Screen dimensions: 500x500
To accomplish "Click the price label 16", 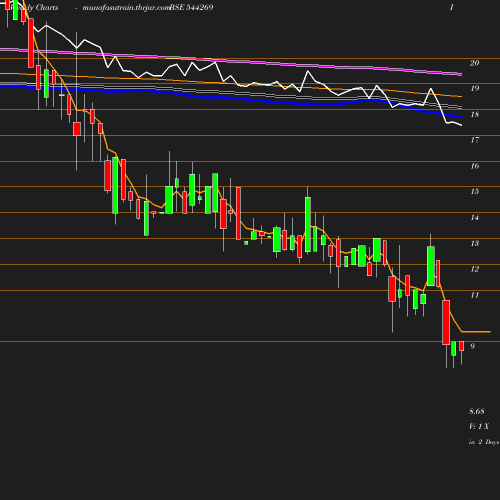I will [x=474, y=166].
